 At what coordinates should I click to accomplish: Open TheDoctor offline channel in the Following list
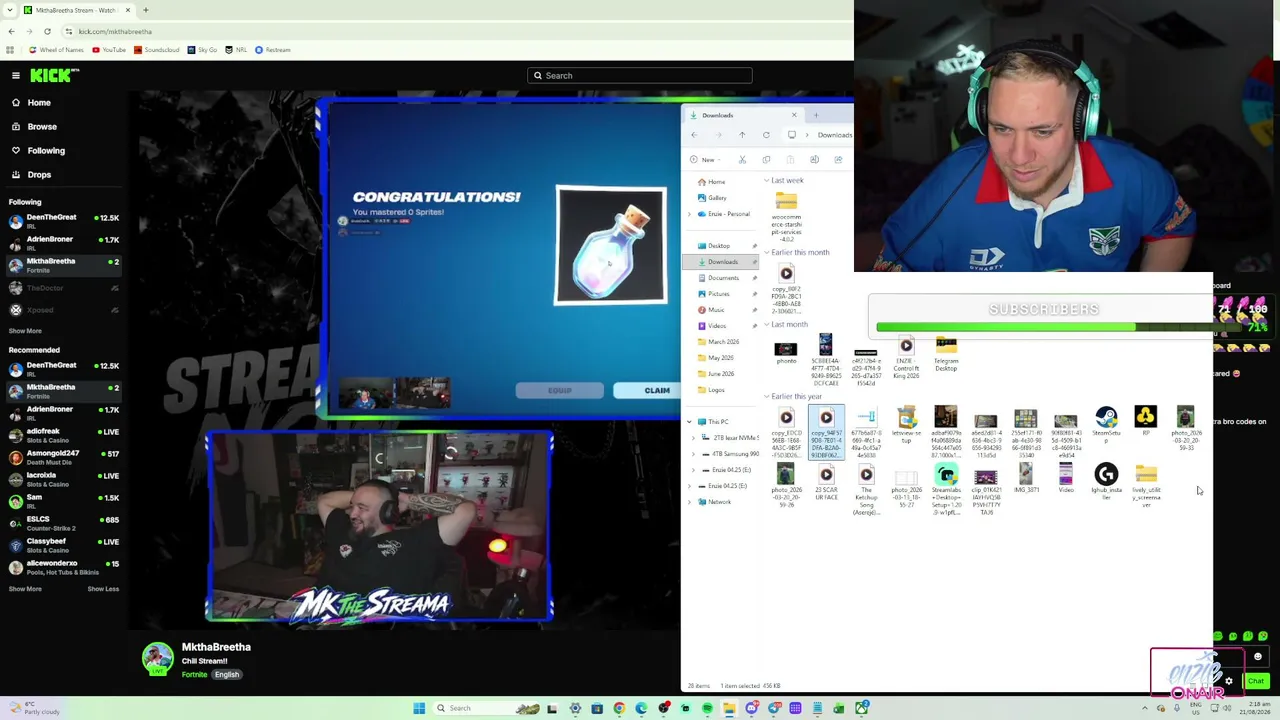click(x=62, y=288)
